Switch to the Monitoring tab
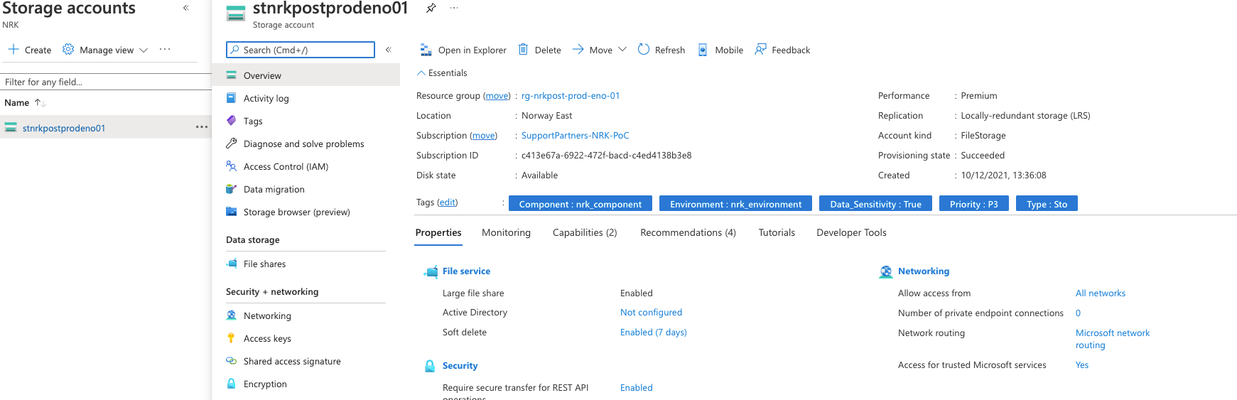1237x400 pixels. click(506, 232)
